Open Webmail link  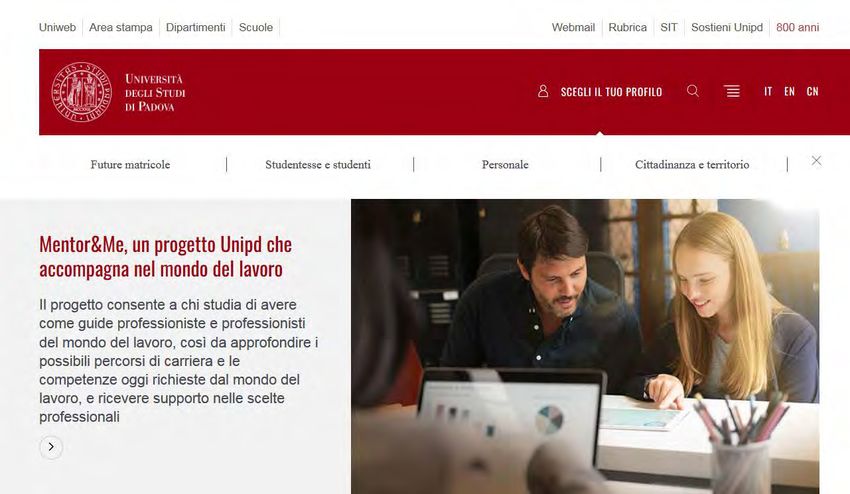tap(573, 27)
